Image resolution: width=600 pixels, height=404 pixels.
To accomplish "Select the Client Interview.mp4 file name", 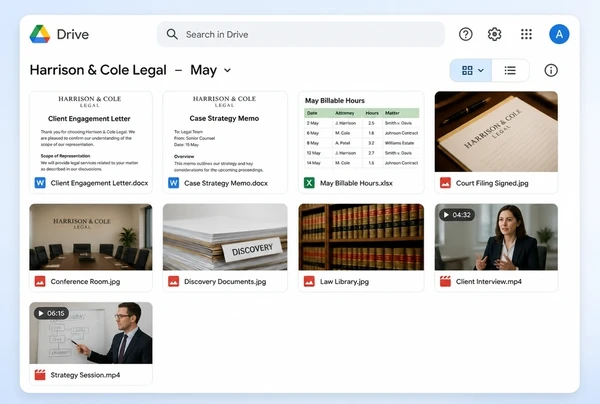I will coord(488,282).
